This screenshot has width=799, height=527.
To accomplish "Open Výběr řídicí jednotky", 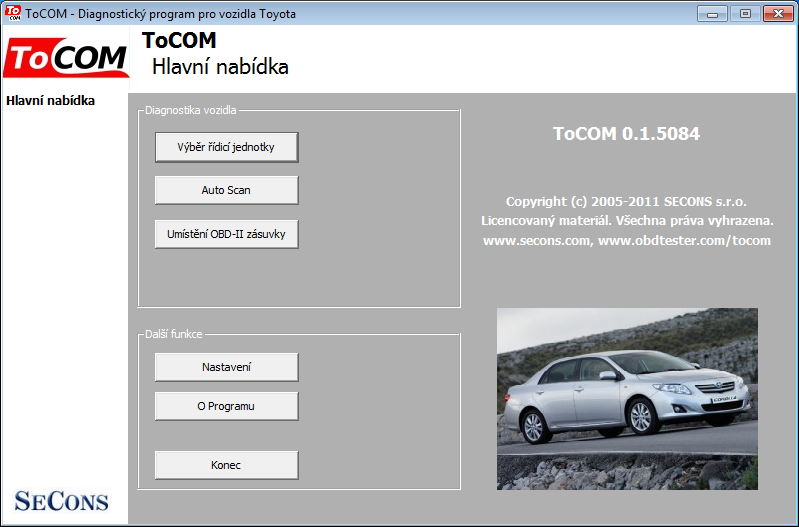I will pos(226,147).
